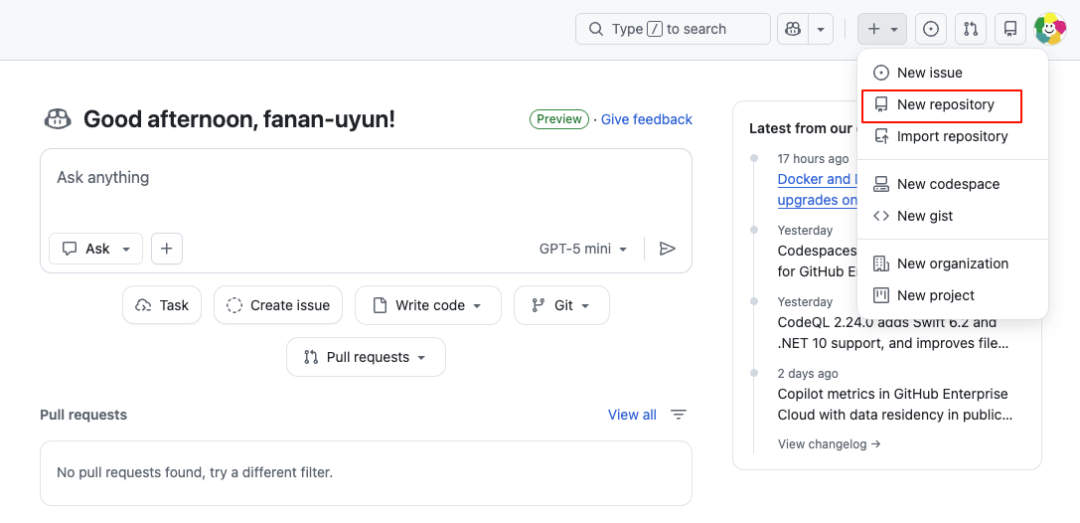The image size is (1080, 523).
Task: Focus the Ask anything text field
Action: point(365,188)
